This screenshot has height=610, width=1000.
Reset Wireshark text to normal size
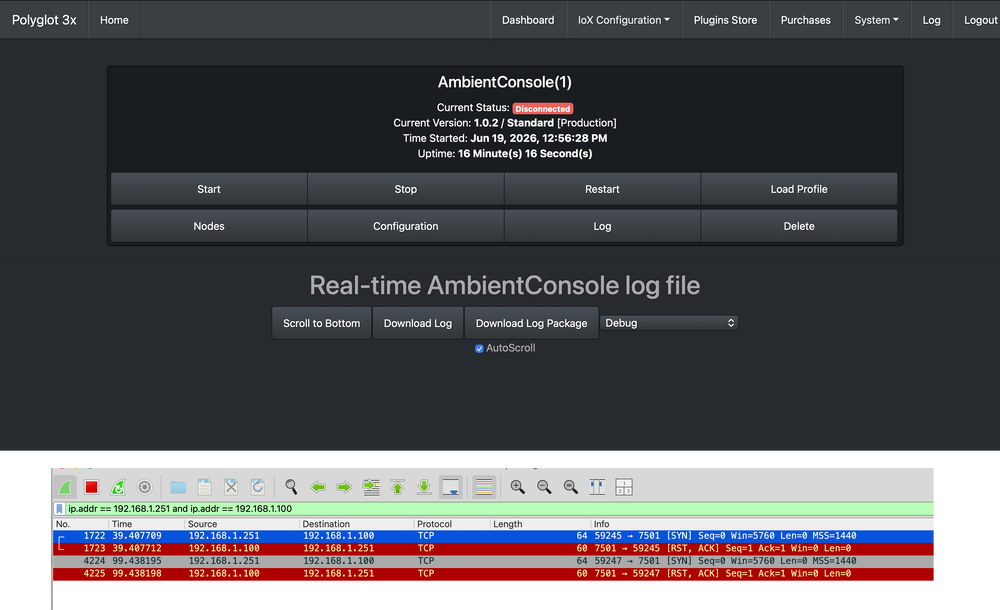point(571,487)
